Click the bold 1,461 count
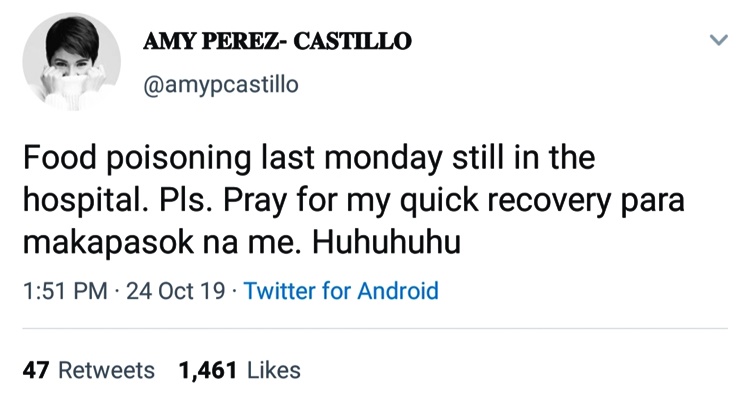Image resolution: width=750 pixels, height=402 pixels. click(208, 370)
